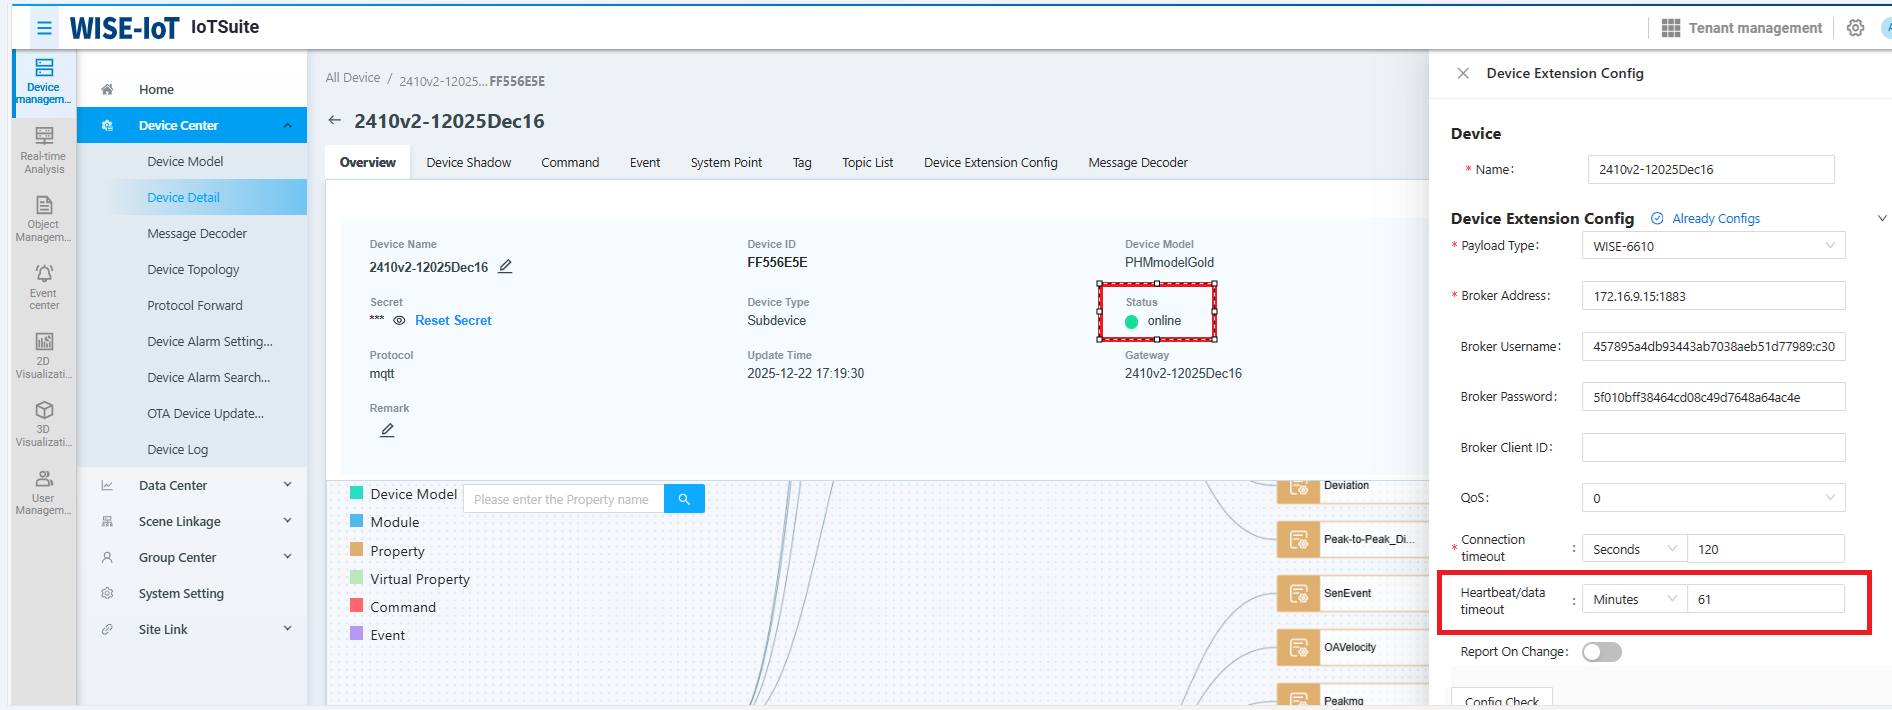Click Reset Secret link

click(453, 320)
